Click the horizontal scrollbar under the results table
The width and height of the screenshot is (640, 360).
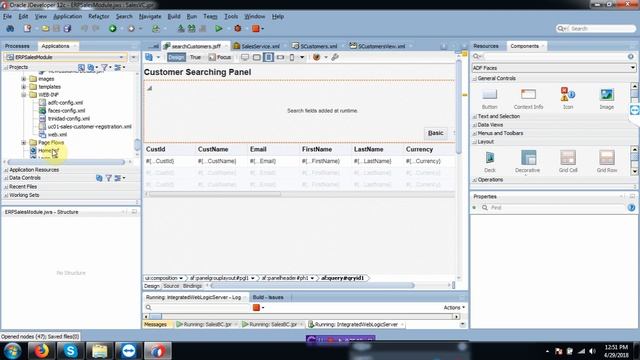pos(215,194)
